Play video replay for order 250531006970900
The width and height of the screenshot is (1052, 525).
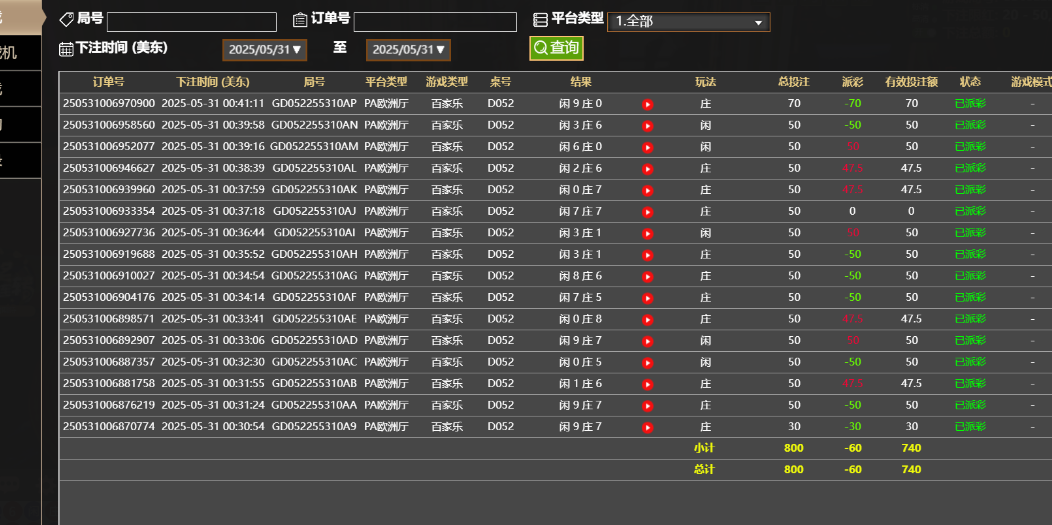(647, 104)
